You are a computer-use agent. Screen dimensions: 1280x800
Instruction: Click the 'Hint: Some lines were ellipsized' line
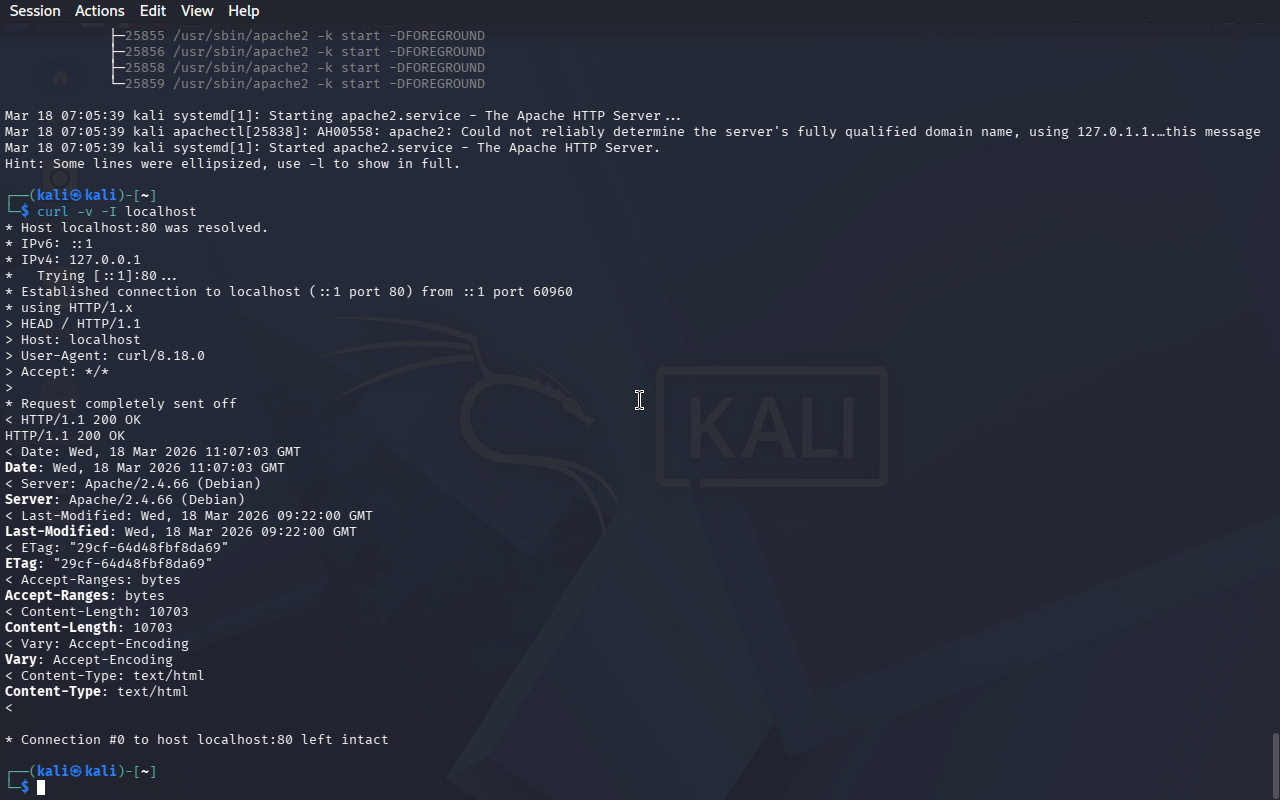(233, 164)
